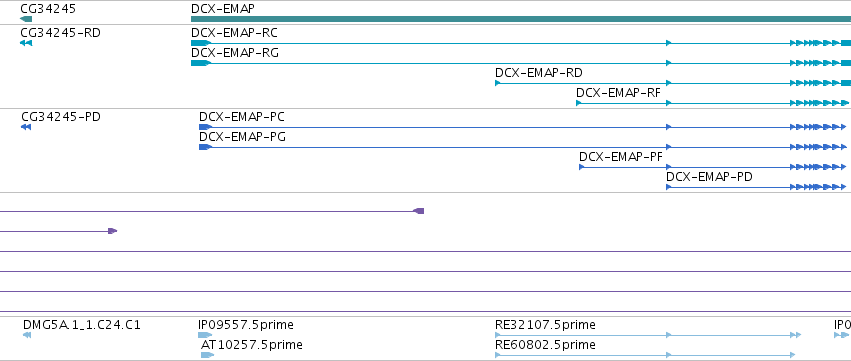Screen dimensions: 851x361
Task: Select the DCX-EMAP-RF transcript start arrow
Action: (x=579, y=103)
